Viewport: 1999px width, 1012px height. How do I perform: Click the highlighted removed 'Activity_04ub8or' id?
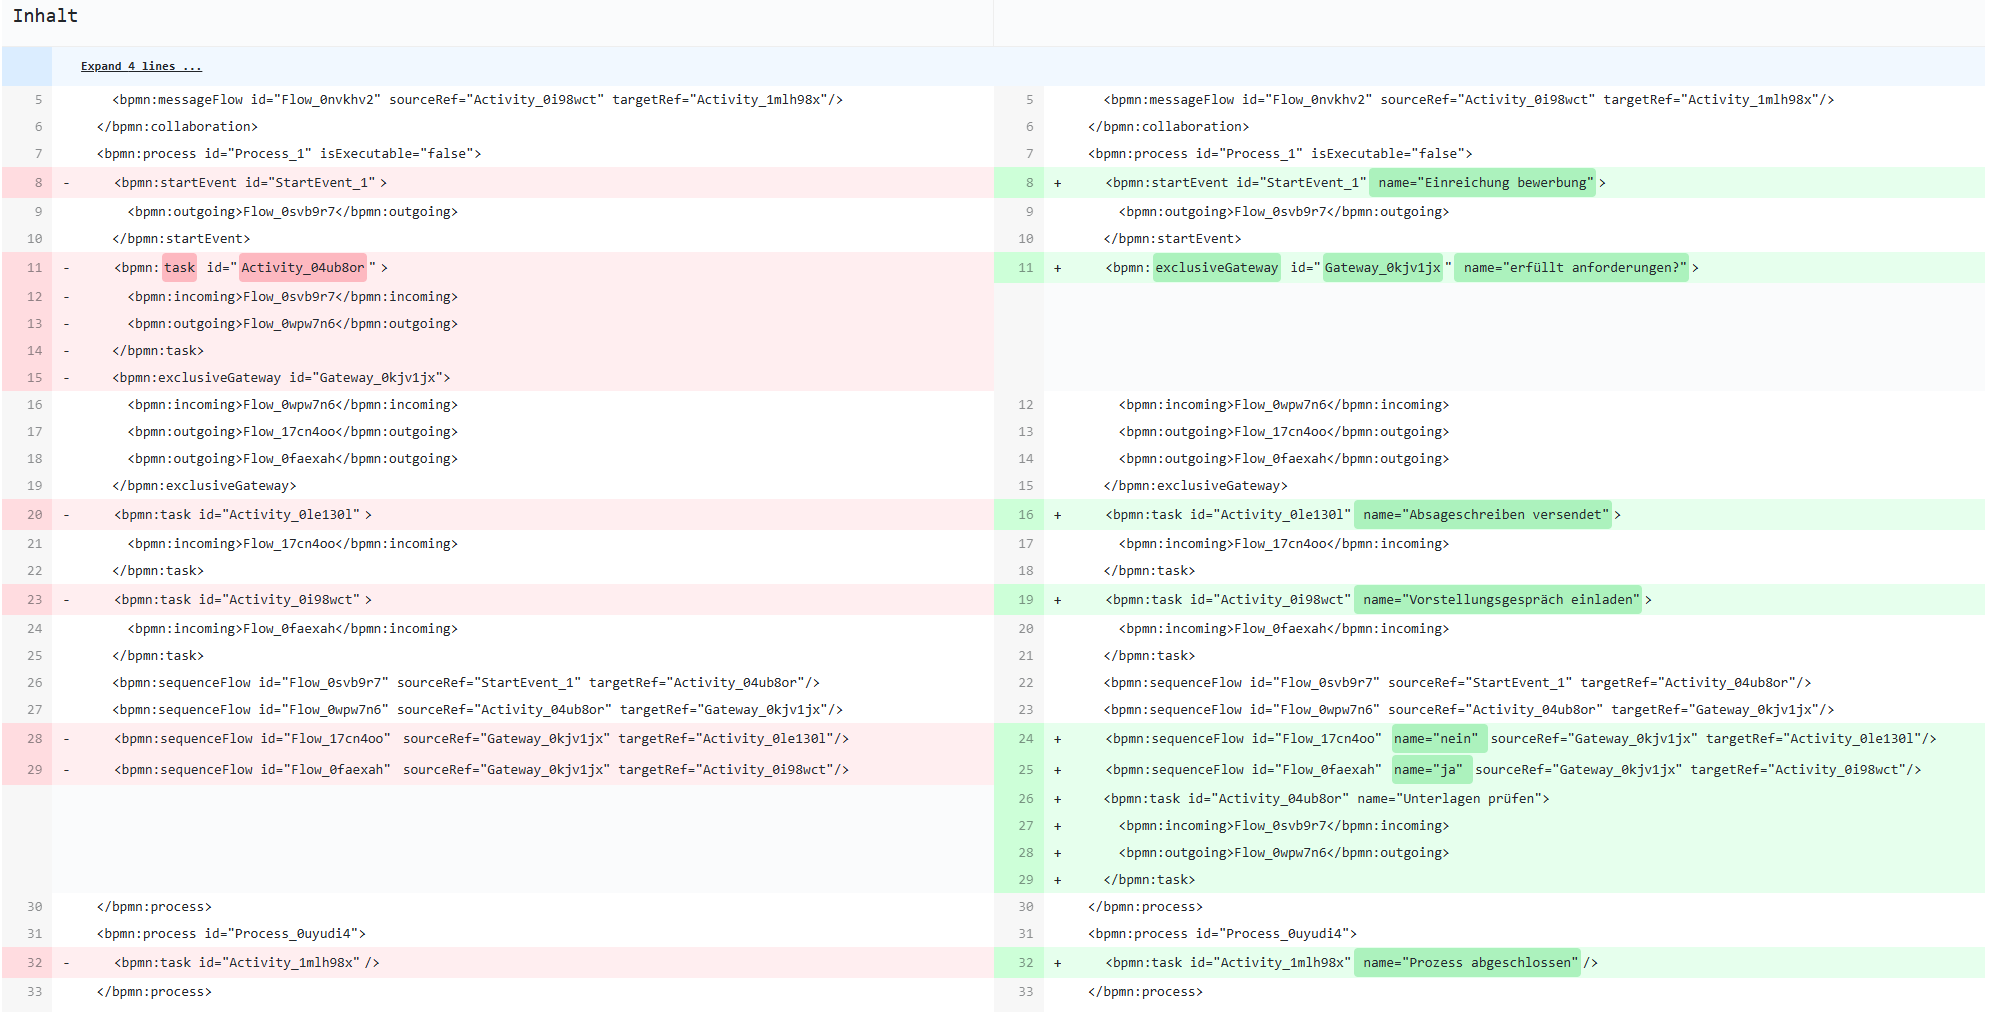(302, 268)
